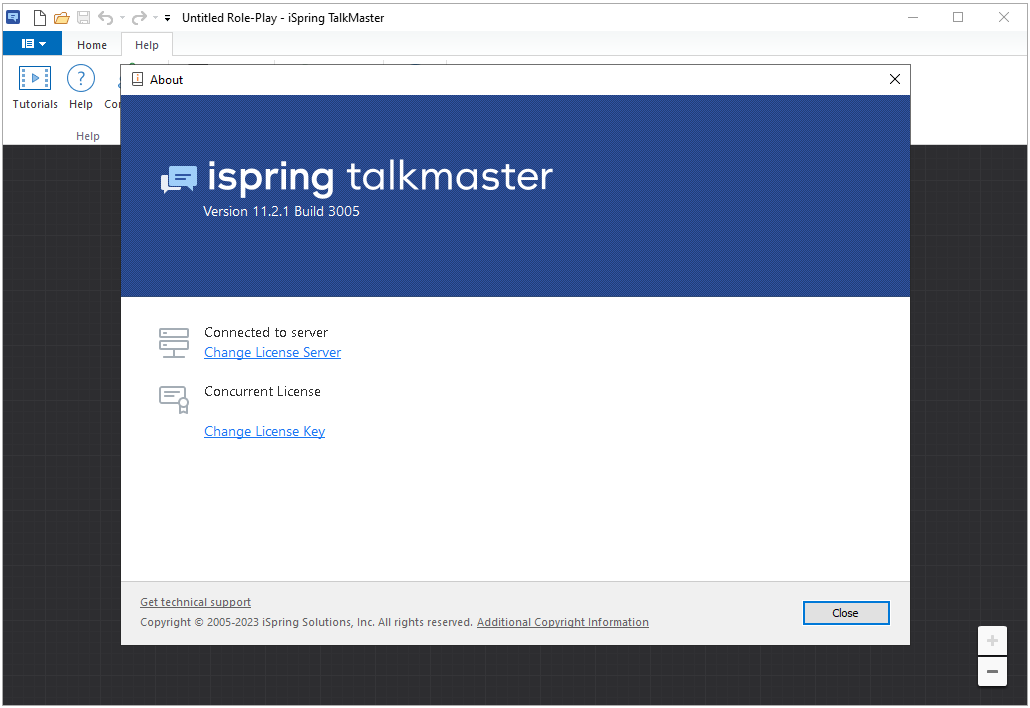Click the TalkMaster app icon in the title bar

(13, 18)
